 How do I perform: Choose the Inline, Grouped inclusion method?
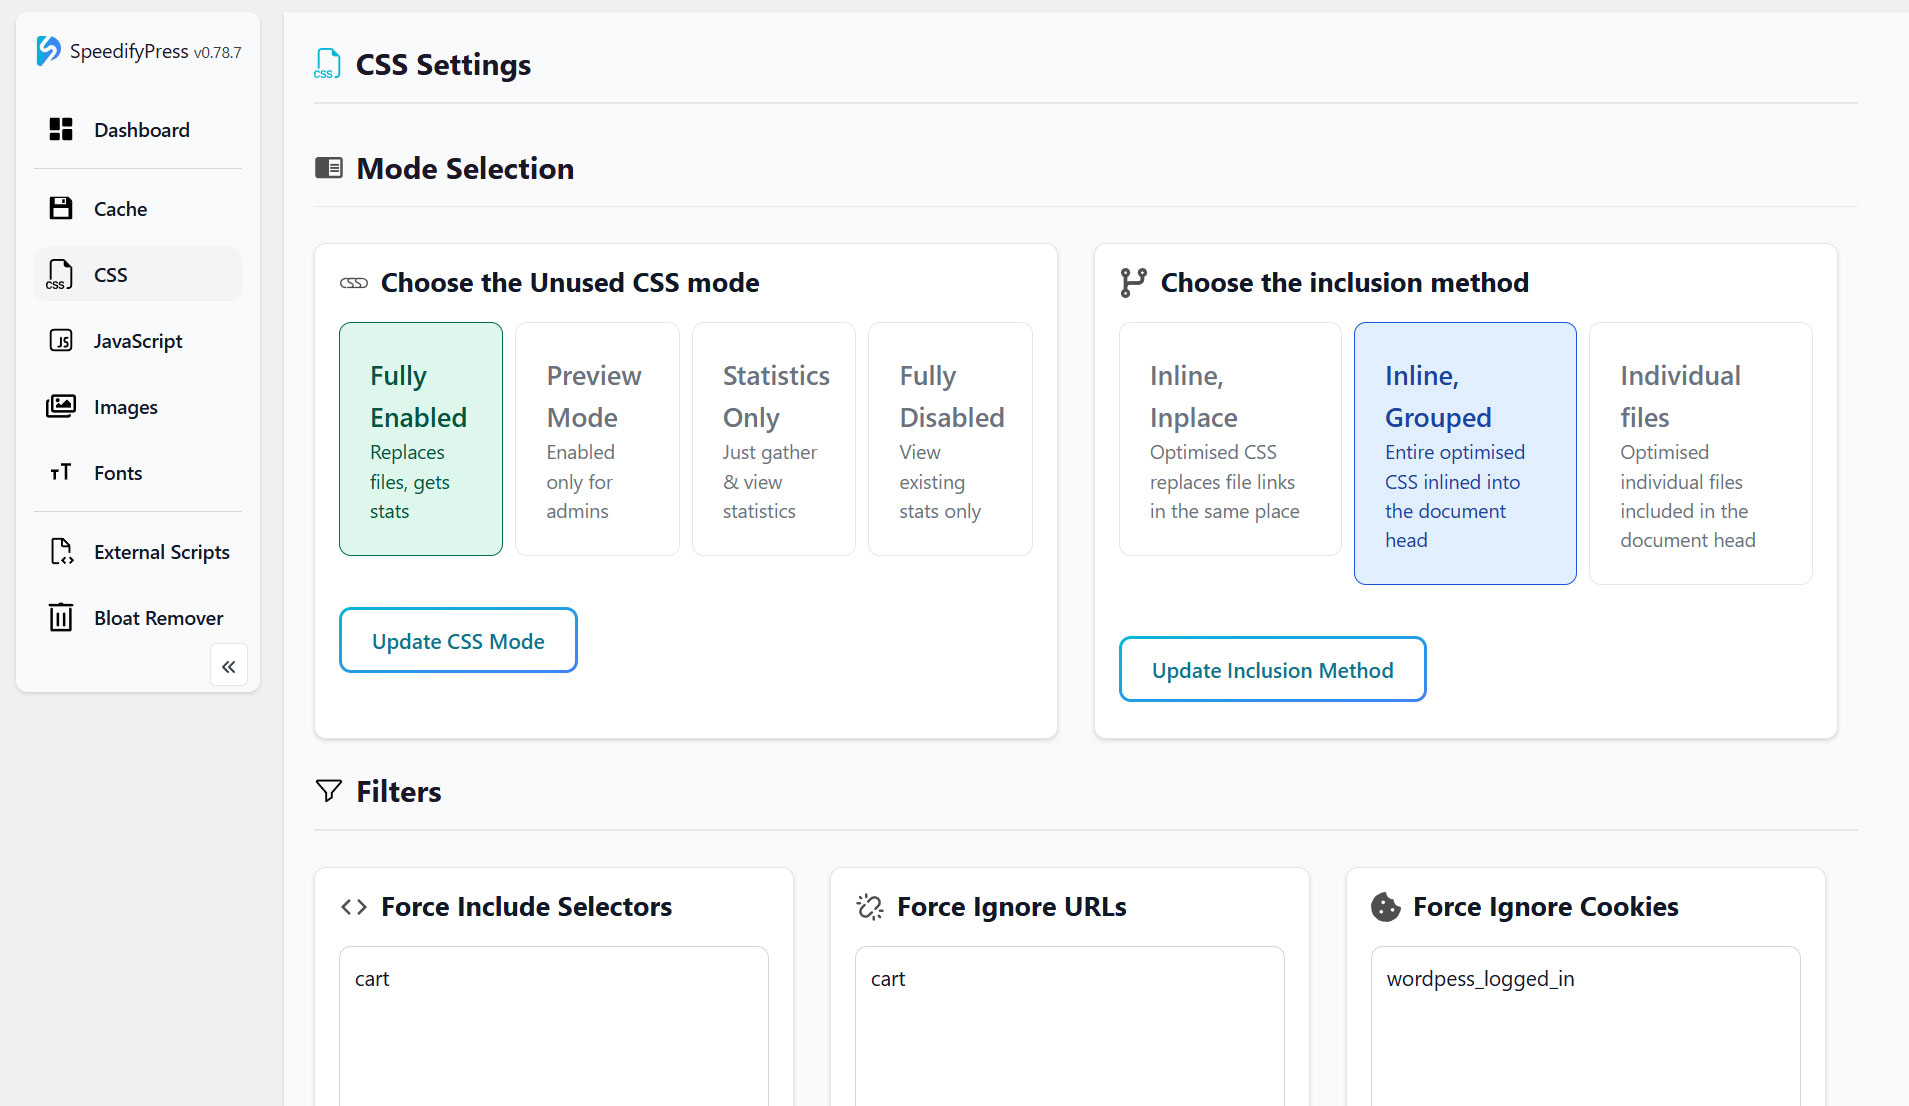pos(1465,453)
